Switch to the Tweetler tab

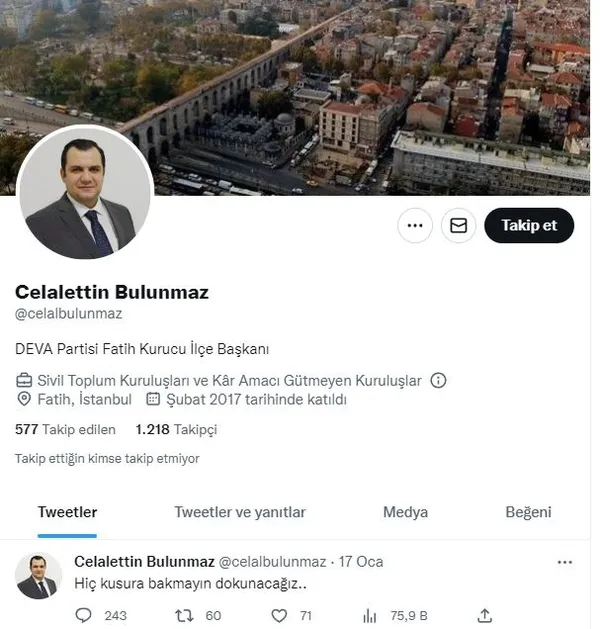point(67,512)
